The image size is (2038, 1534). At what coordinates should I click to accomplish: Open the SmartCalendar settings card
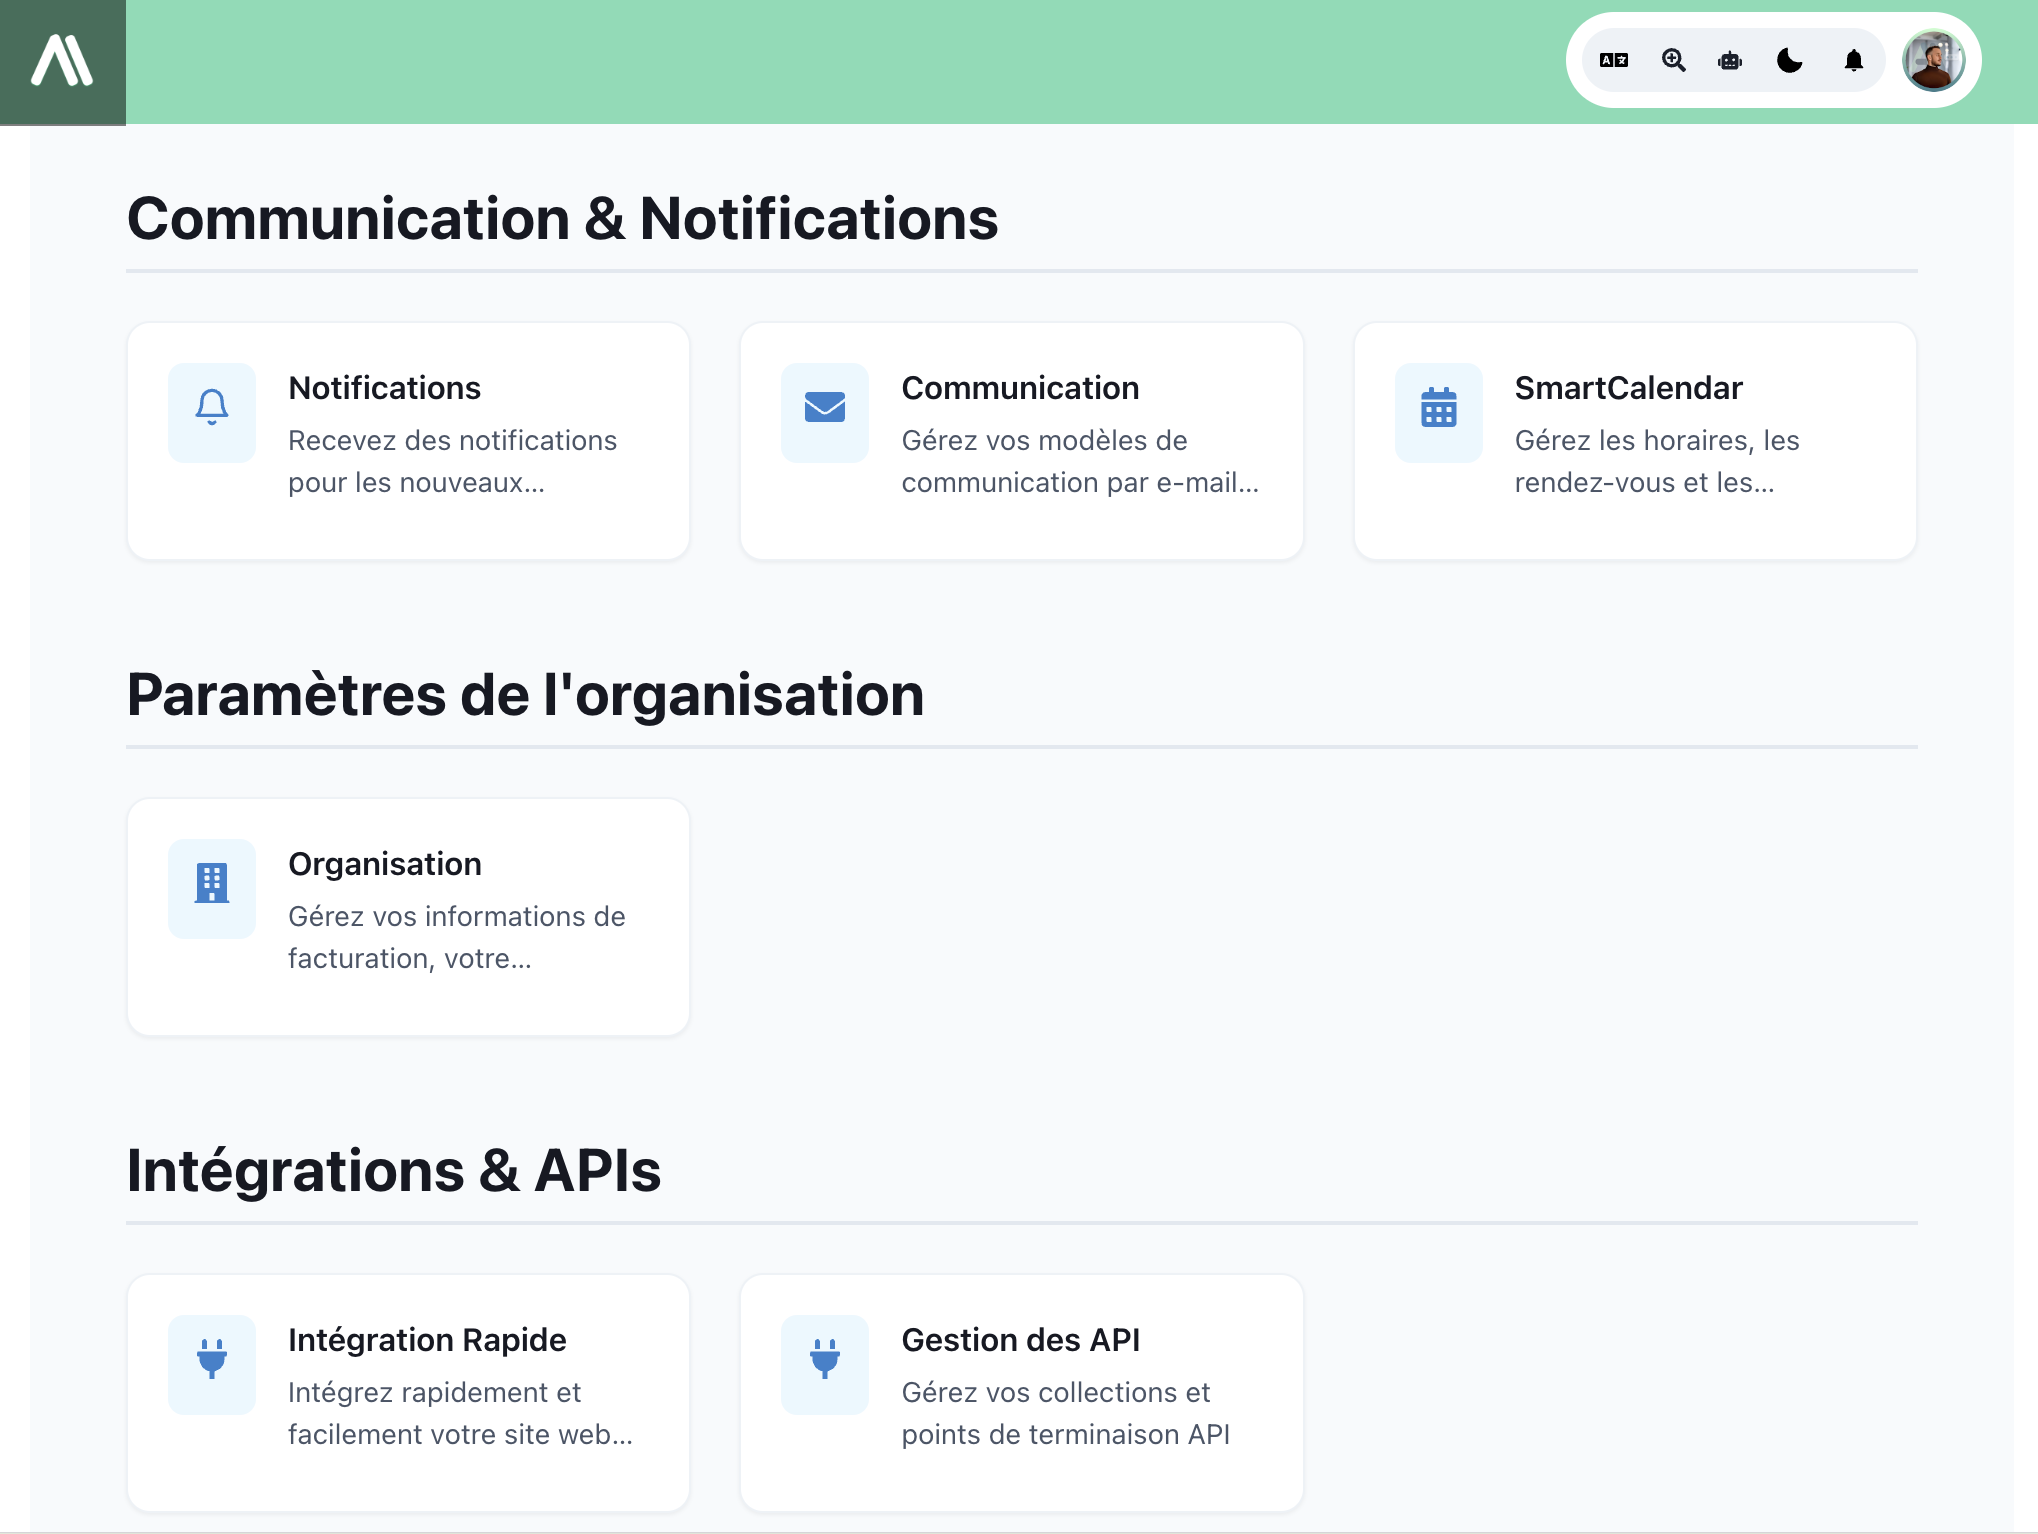[1634, 441]
